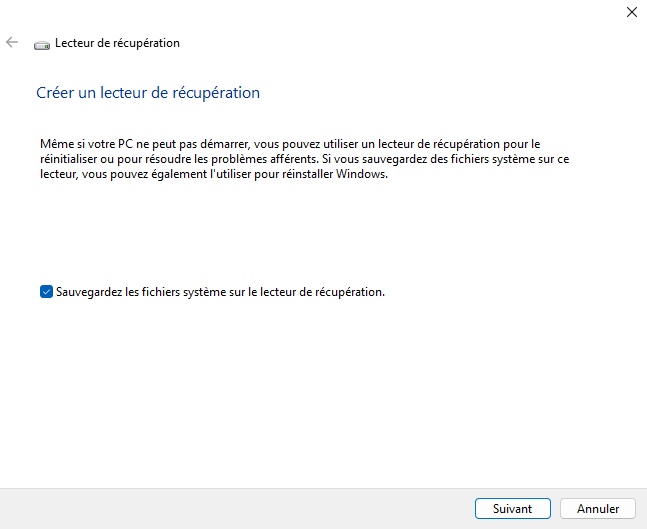Click the empty area left of Suivant button
Screen dimensions: 647x529
coord(250,508)
